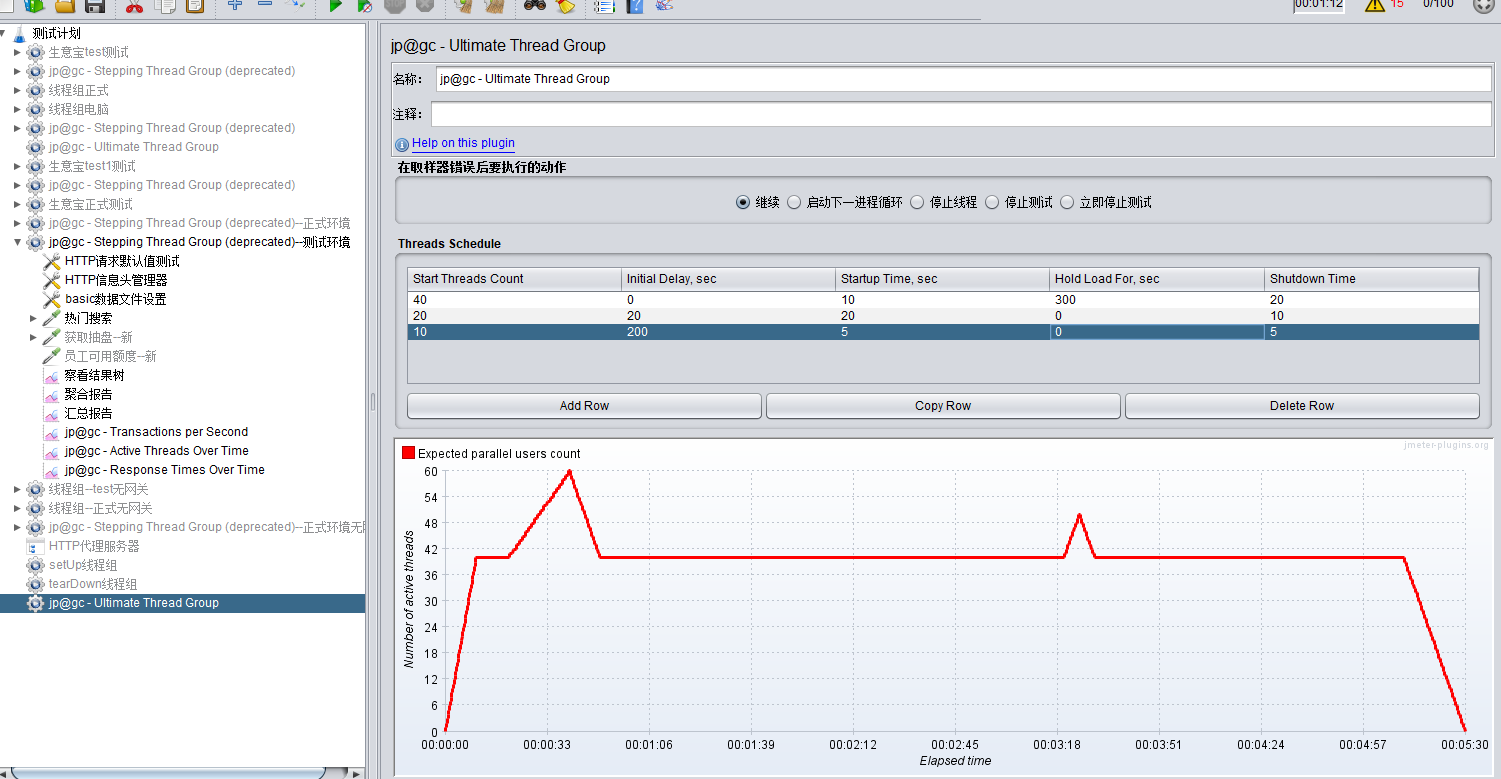Viewport: 1501px width, 779px height.
Task: Click the Shutdown X toolbar icon
Action: (x=425, y=6)
